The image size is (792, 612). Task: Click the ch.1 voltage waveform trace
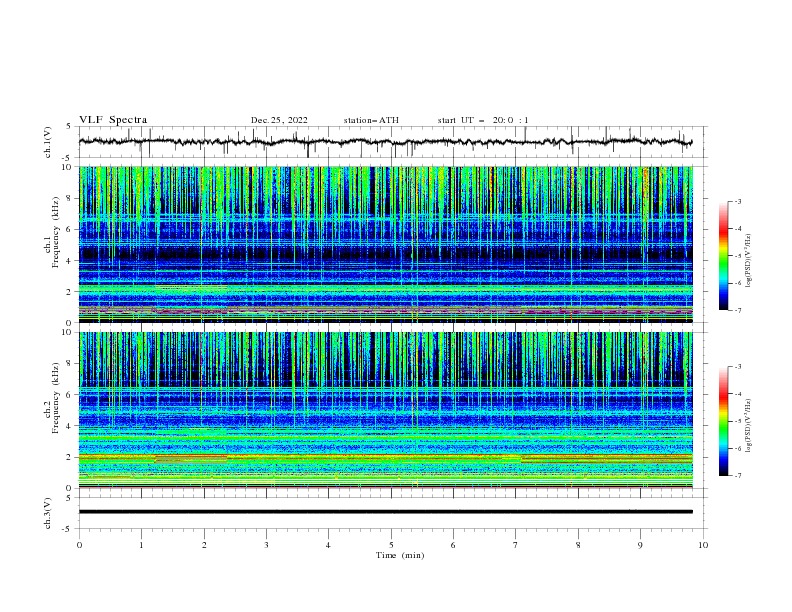pos(386,142)
